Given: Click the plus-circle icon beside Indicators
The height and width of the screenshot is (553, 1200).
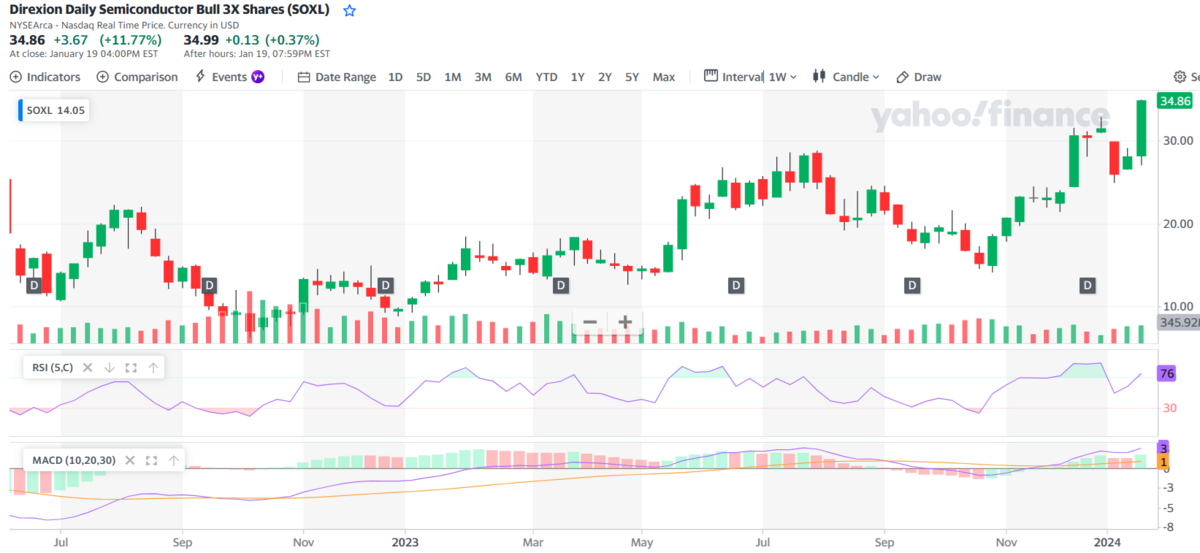Looking at the screenshot, I should coord(16,77).
